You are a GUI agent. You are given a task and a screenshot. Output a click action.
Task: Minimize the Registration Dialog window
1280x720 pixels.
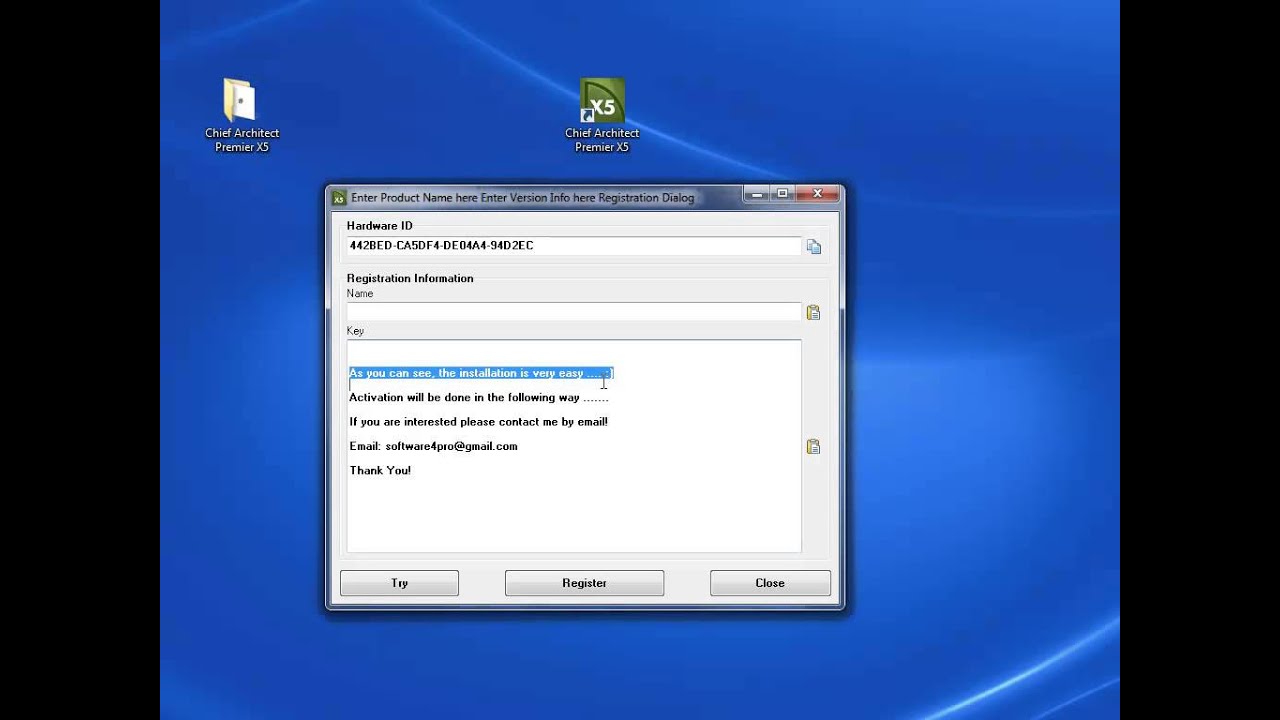pyautogui.click(x=759, y=194)
